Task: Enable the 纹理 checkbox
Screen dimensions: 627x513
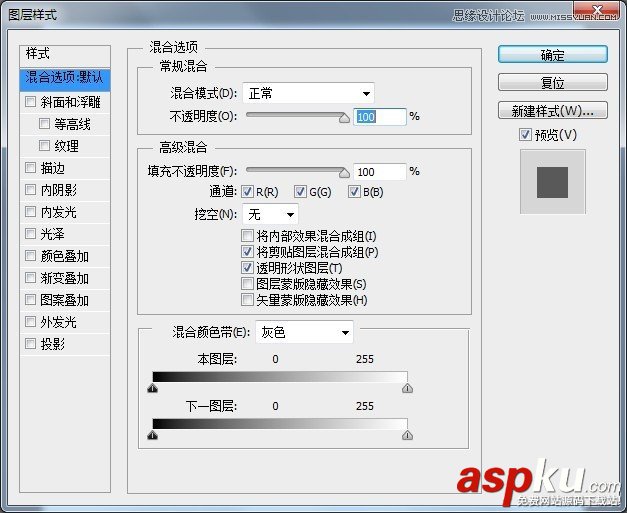Action: 44,146
